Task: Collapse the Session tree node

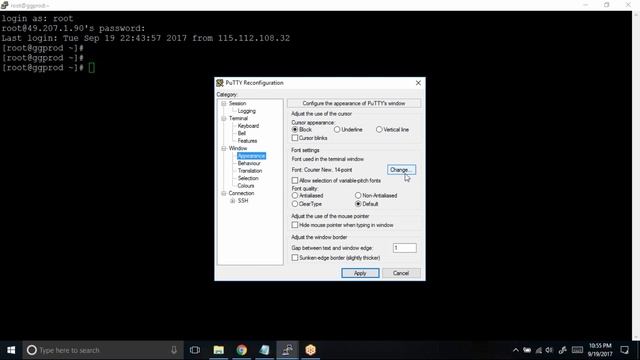Action: 224,103
